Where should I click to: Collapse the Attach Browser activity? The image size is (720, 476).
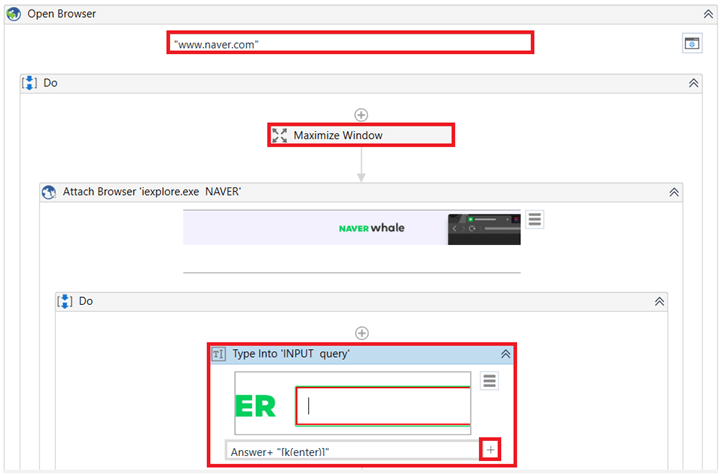pyautogui.click(x=674, y=192)
